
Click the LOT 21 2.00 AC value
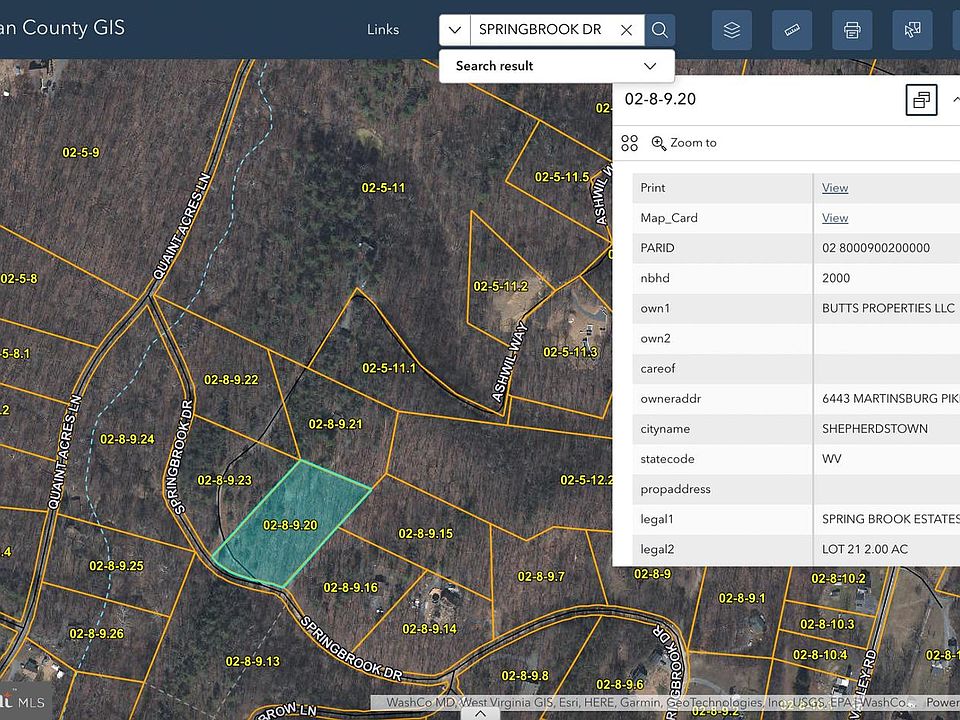[x=865, y=549]
